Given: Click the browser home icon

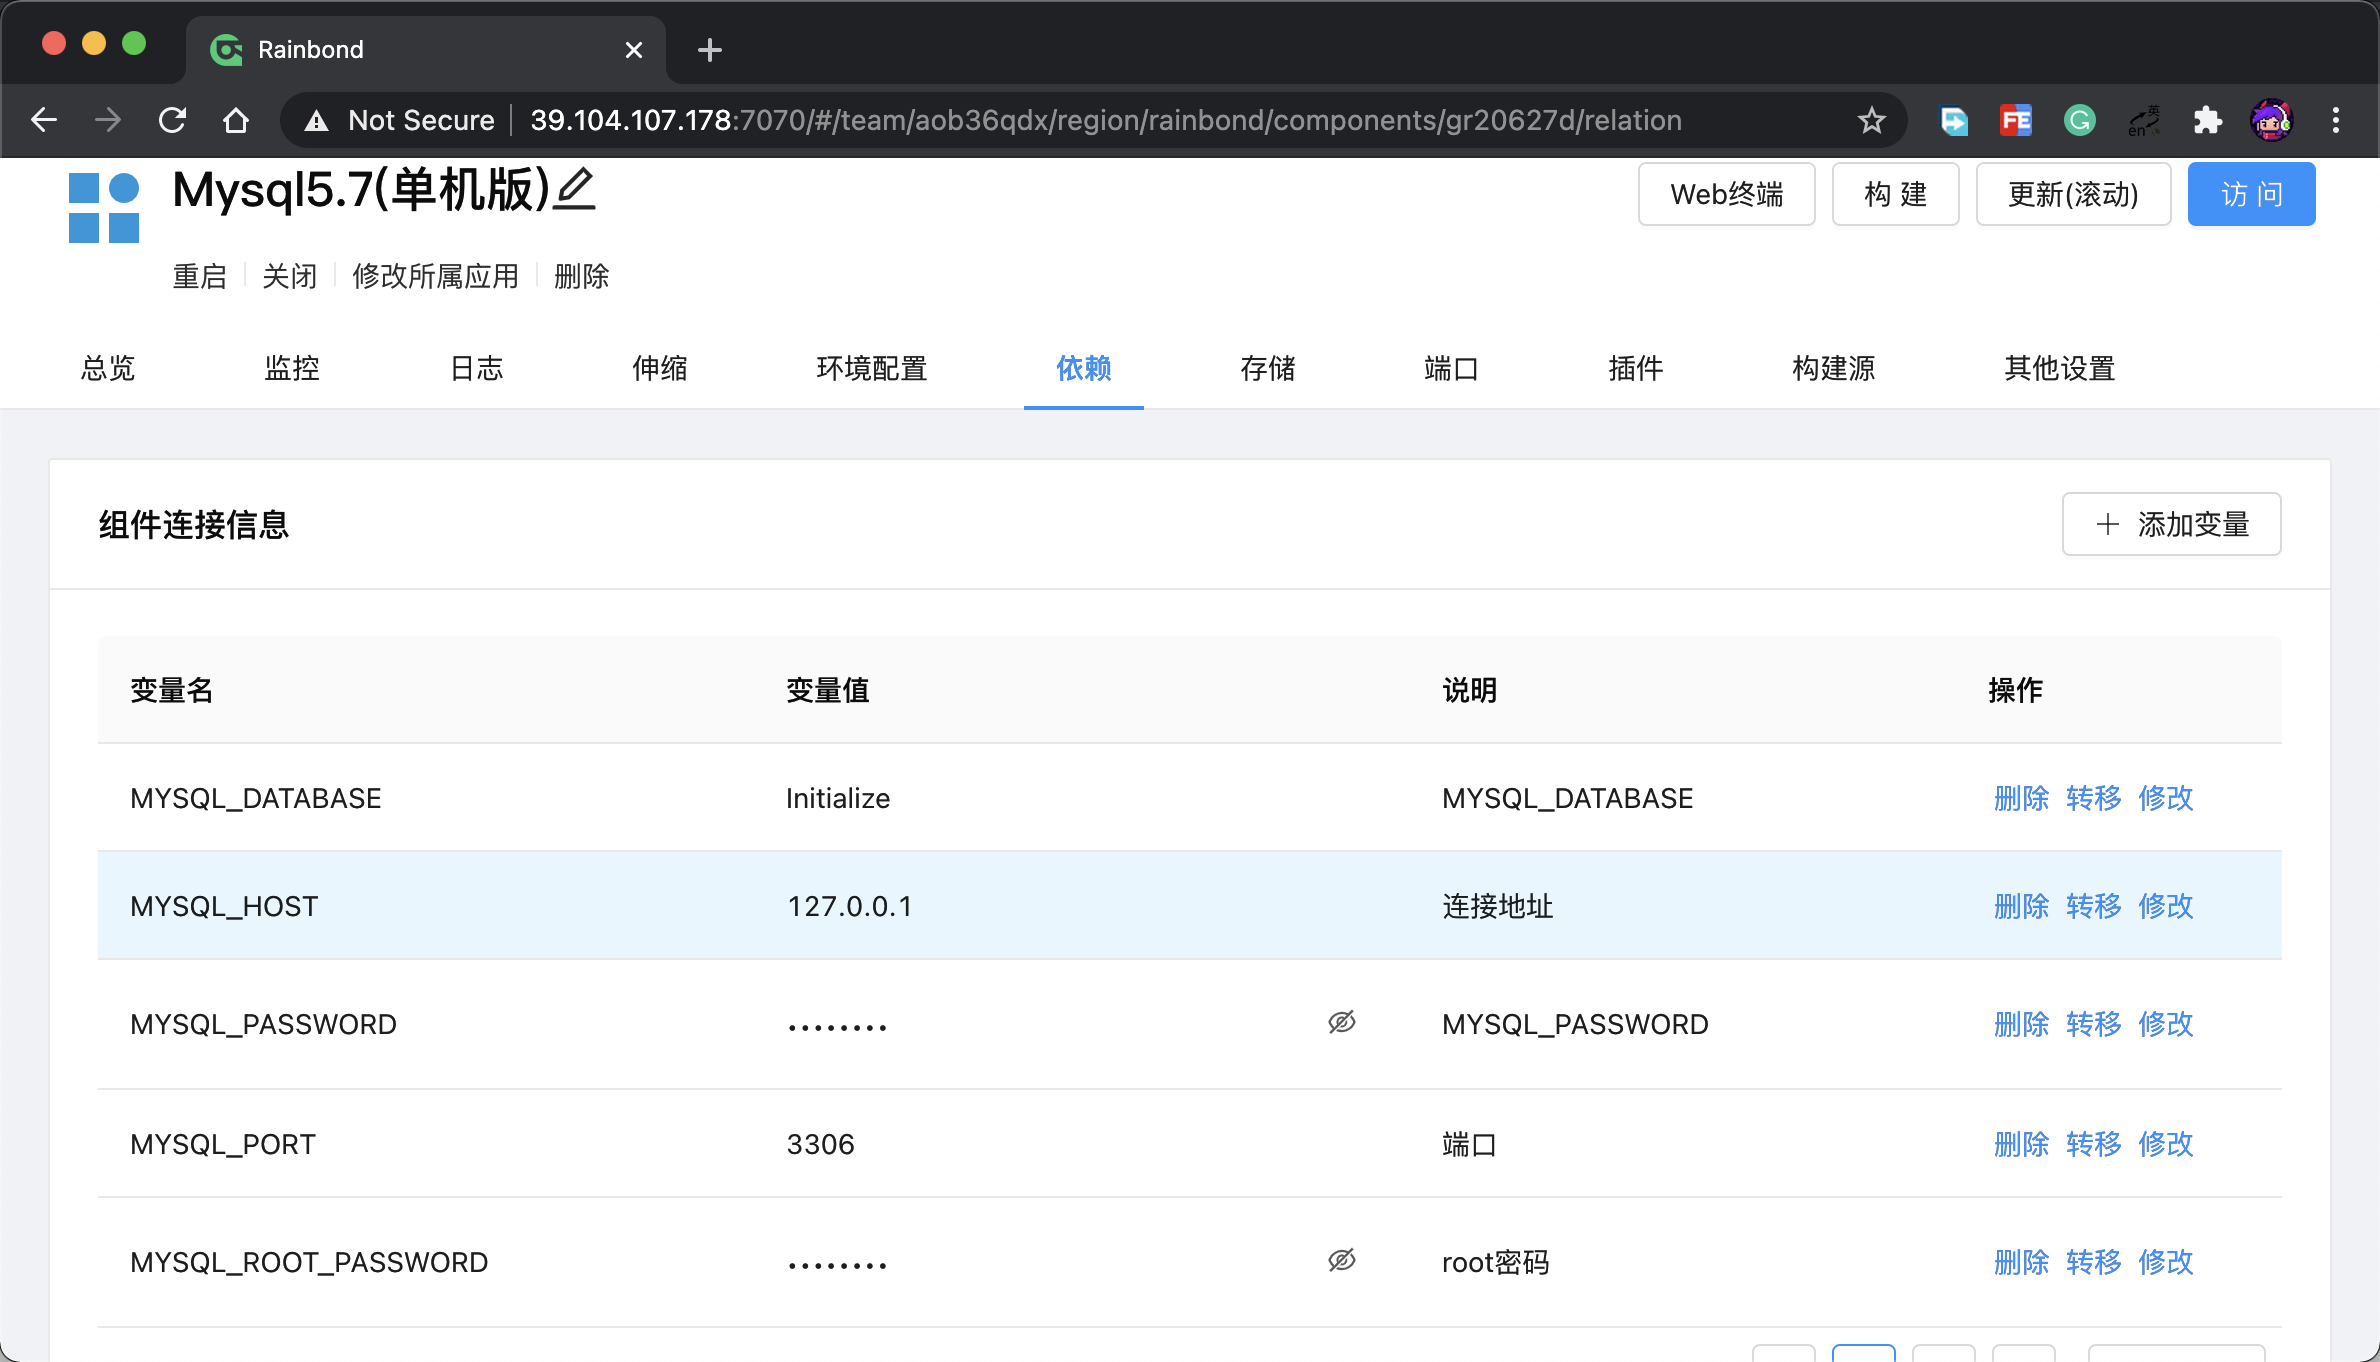Looking at the screenshot, I should pyautogui.click(x=236, y=119).
